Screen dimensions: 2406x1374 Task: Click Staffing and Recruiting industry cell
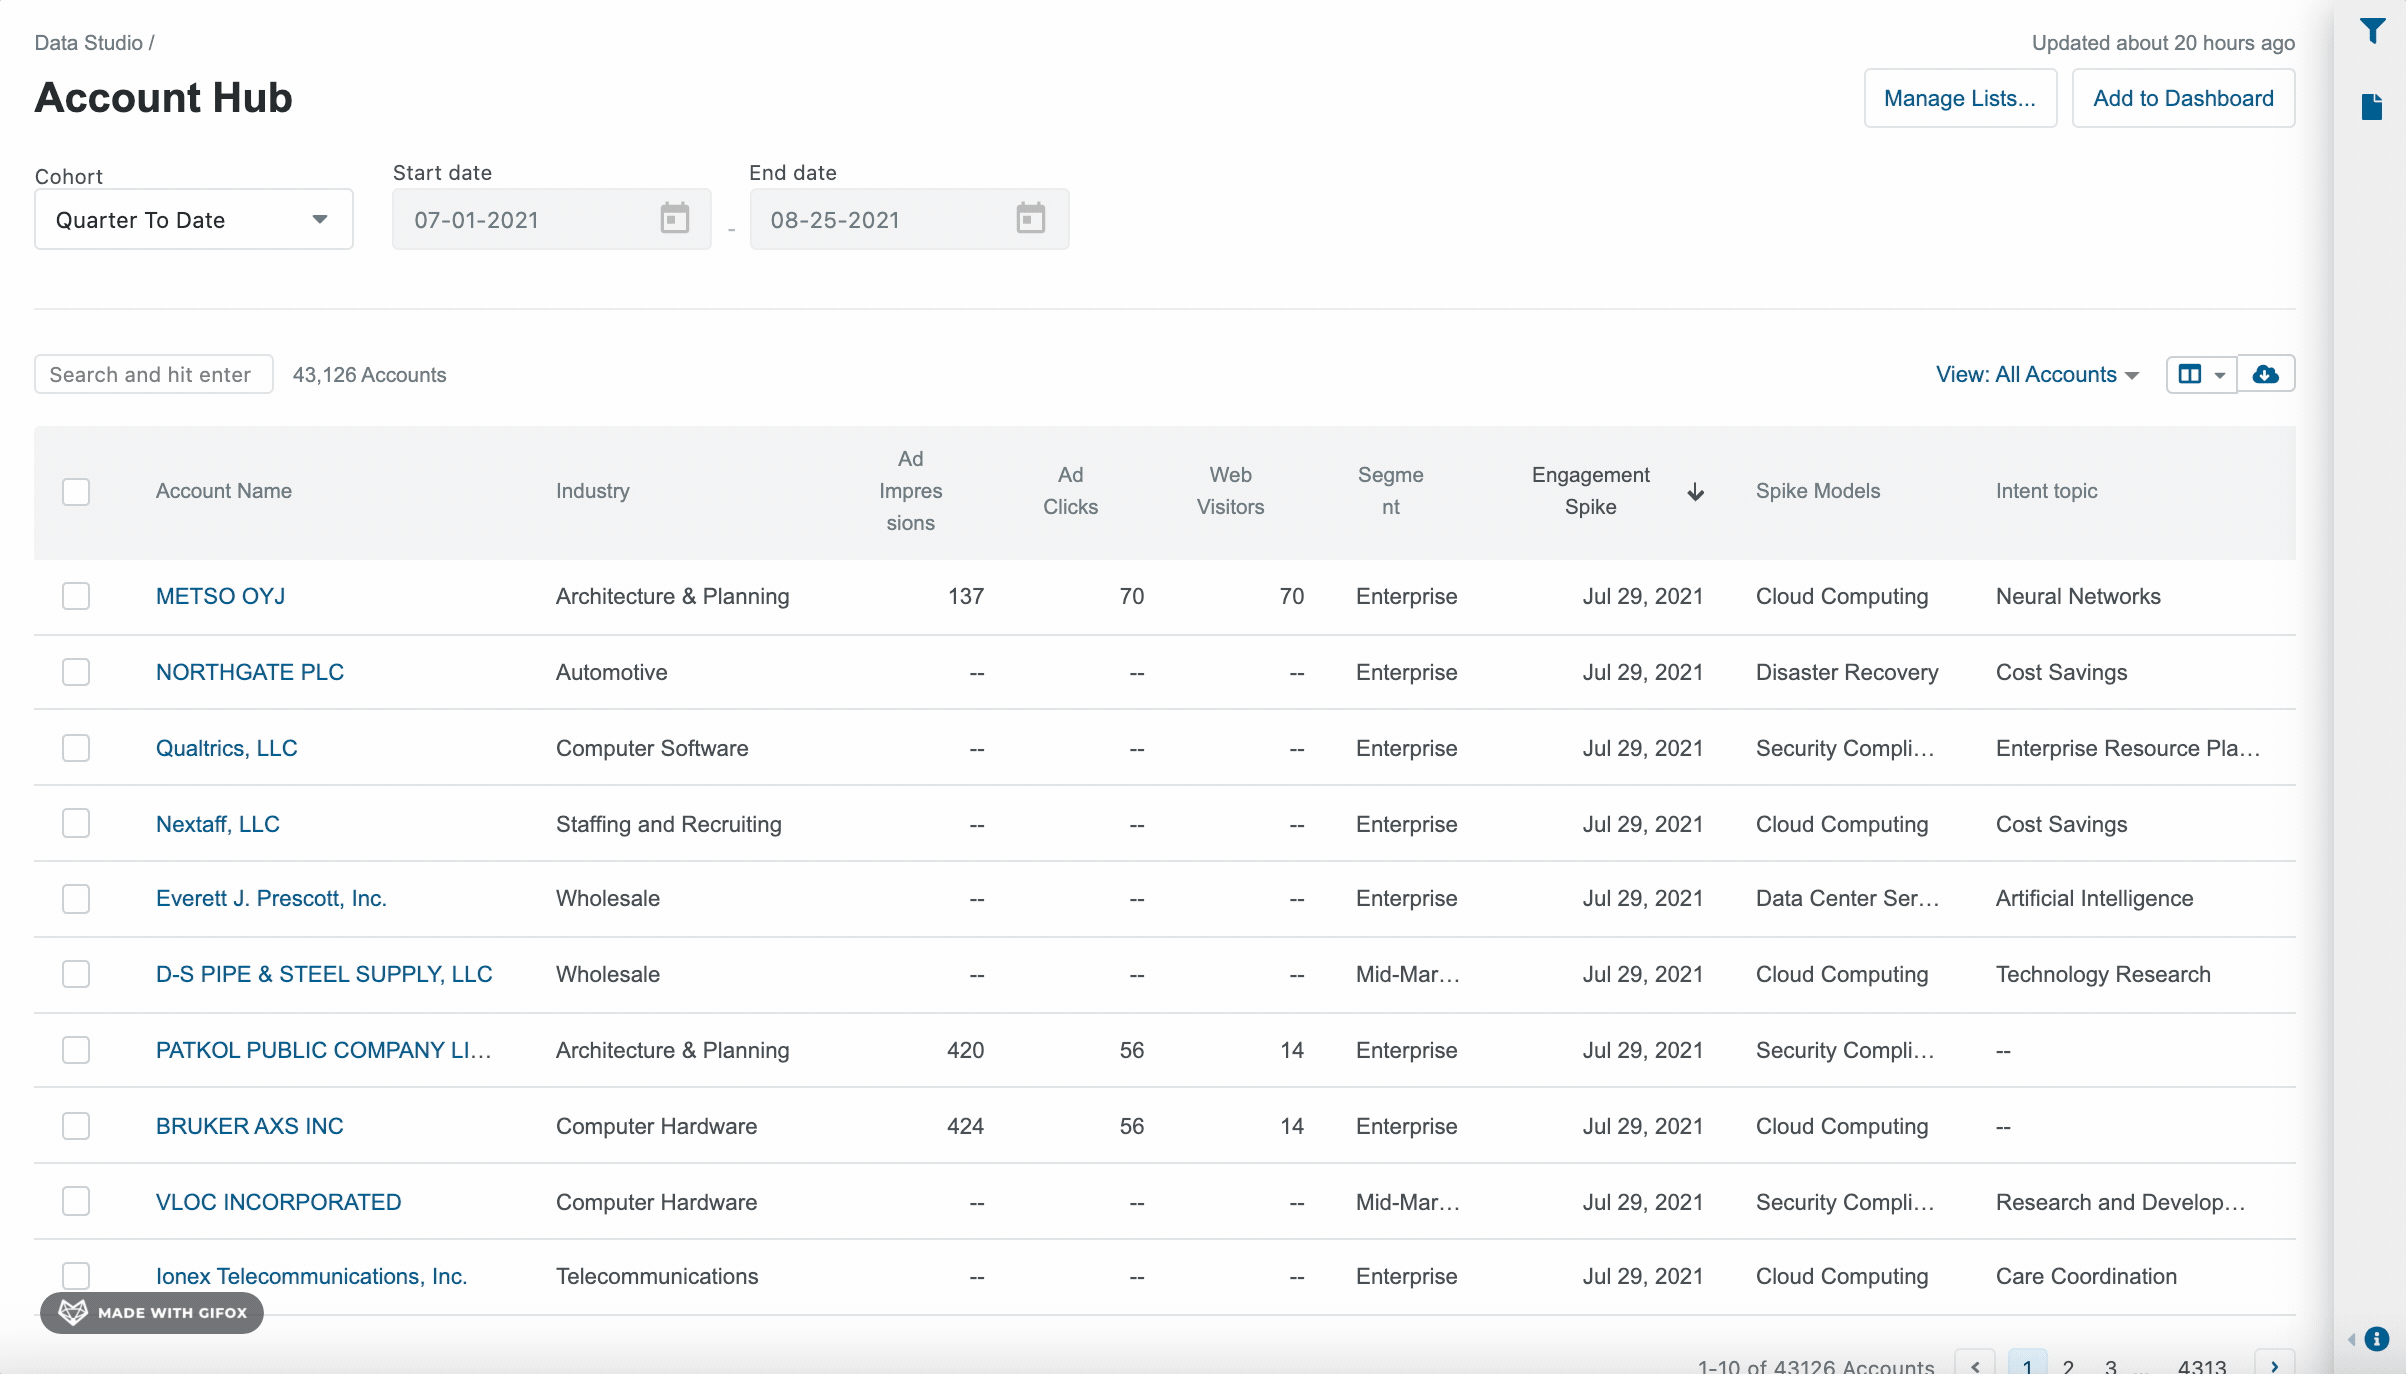click(669, 824)
